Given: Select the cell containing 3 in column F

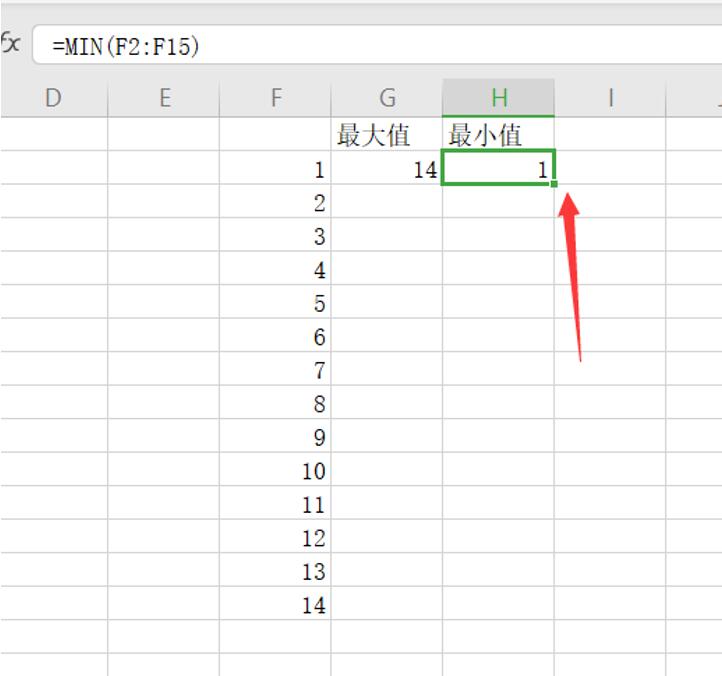Looking at the screenshot, I should pyautogui.click(x=275, y=235).
